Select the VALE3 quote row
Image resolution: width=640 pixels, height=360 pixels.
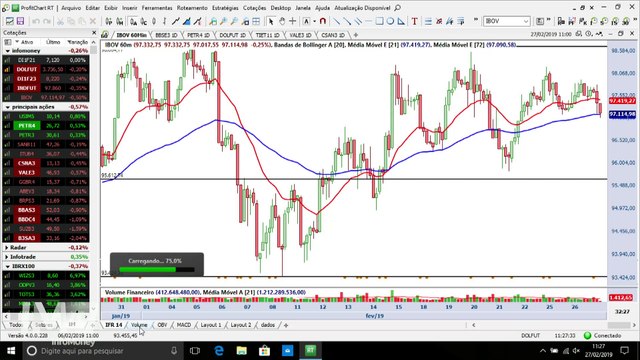click(x=46, y=173)
